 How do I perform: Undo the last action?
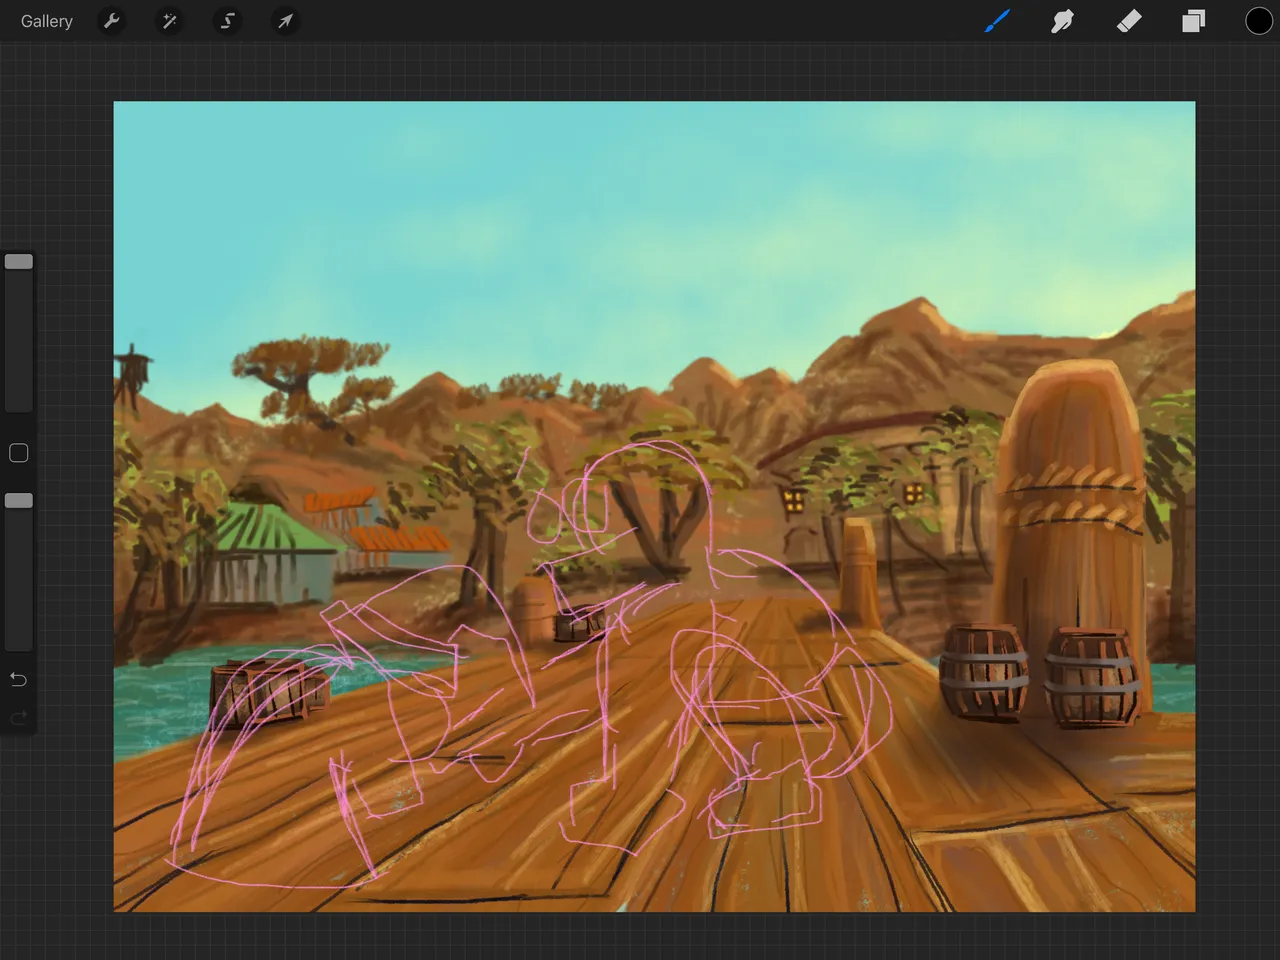pos(18,680)
